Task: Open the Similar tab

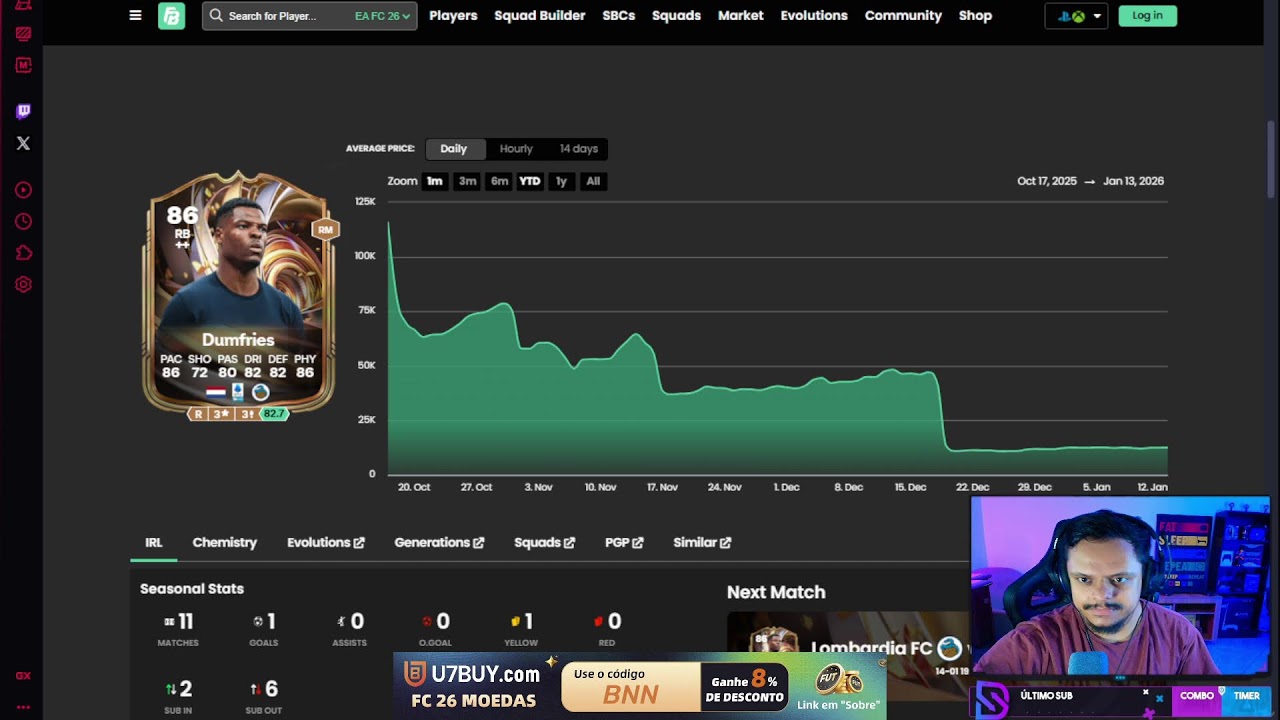Action: (x=702, y=543)
